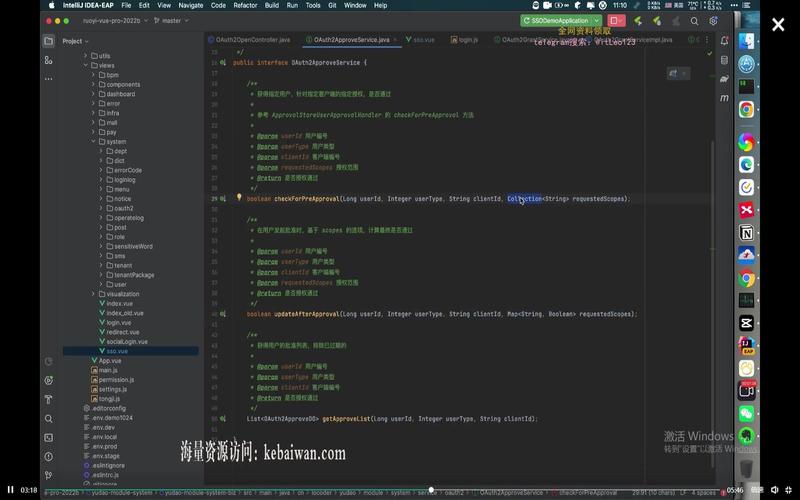This screenshot has width=800, height=500.
Task: Open the Notifications bell icon
Action: point(724,41)
